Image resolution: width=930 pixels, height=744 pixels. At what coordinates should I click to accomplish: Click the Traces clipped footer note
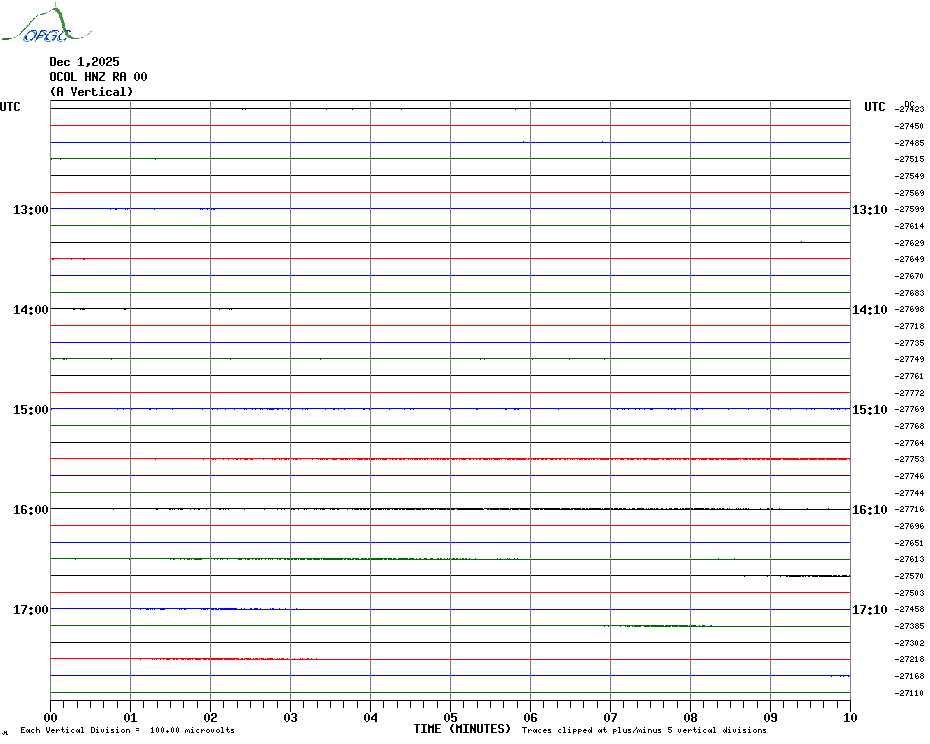644,731
